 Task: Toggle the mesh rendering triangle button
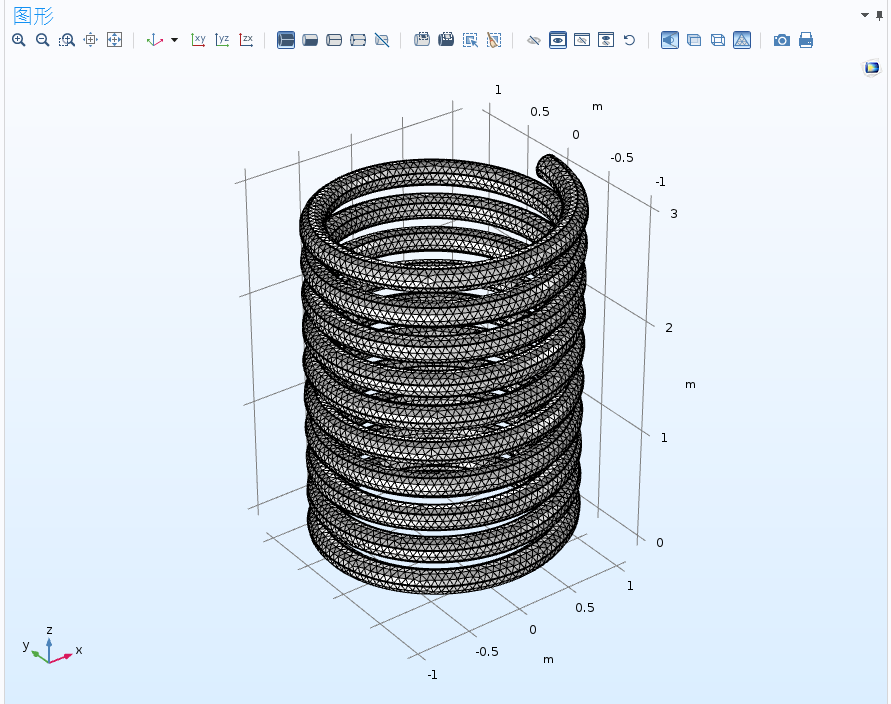click(742, 40)
